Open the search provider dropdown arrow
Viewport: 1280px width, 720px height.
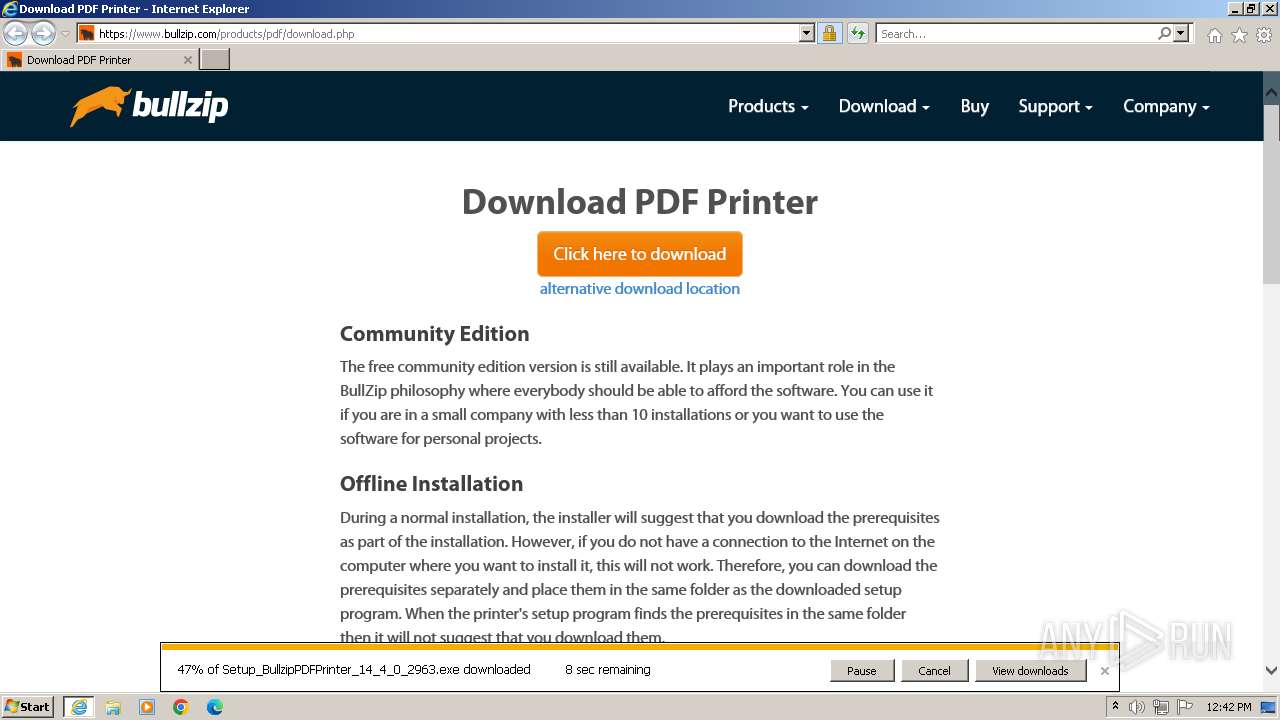pyautogui.click(x=1181, y=34)
